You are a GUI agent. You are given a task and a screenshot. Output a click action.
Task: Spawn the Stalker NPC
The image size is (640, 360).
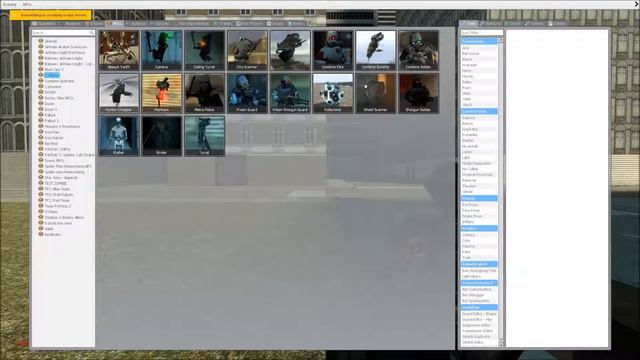[x=119, y=136]
